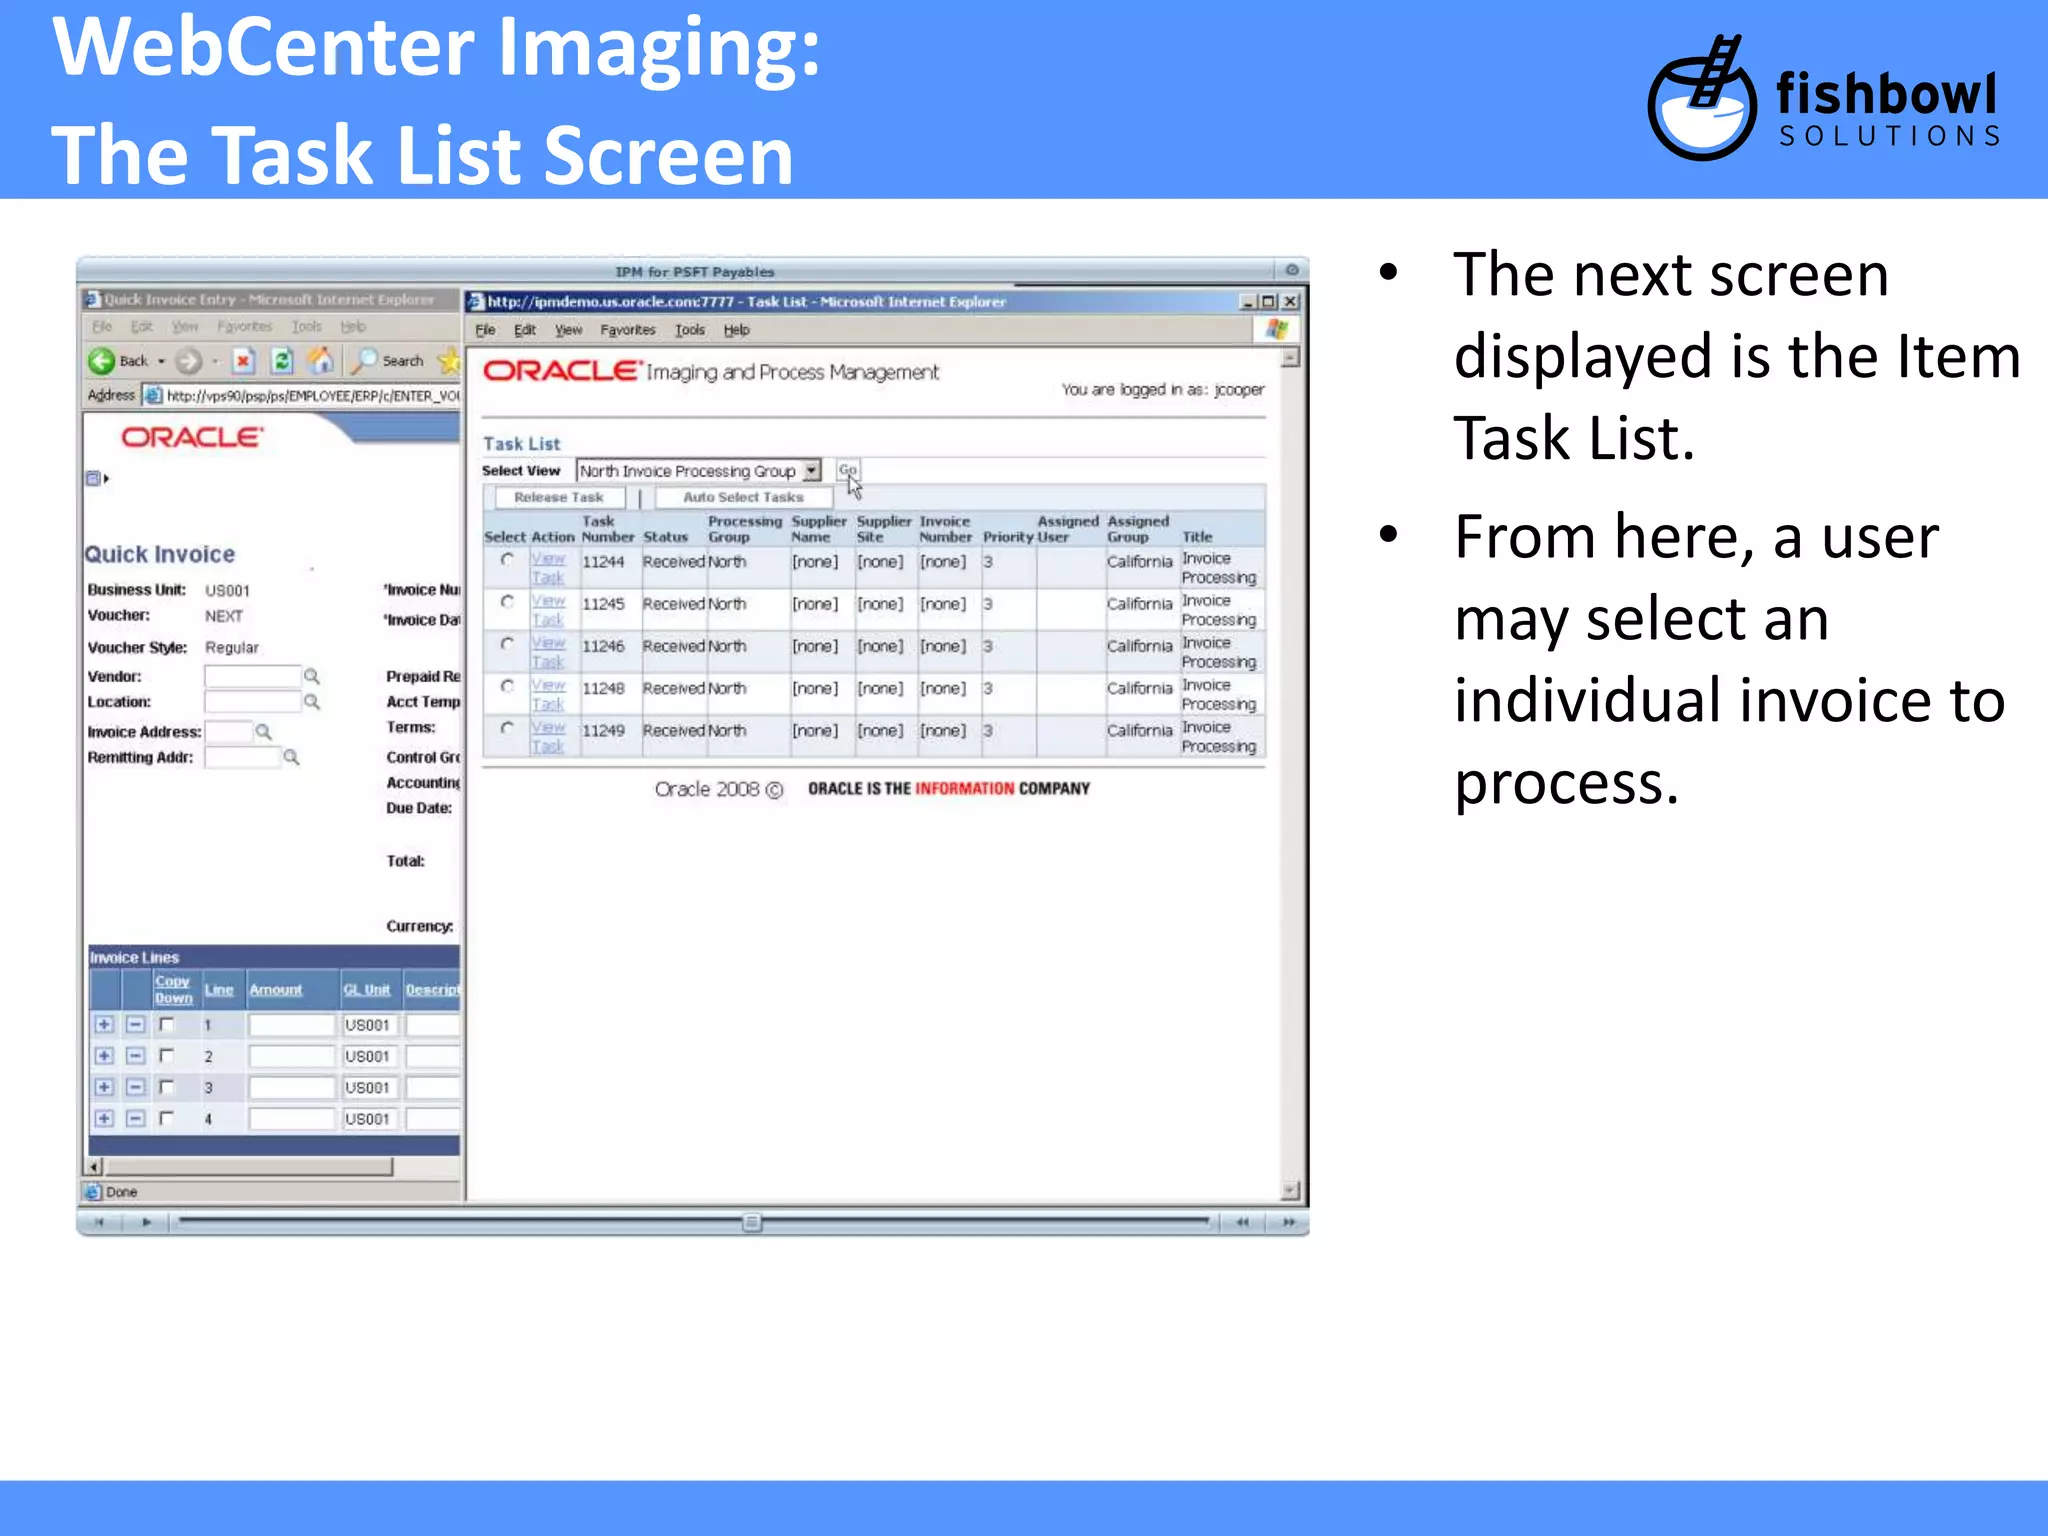
Task: Move the demo player progress slider handle
Action: click(x=752, y=1222)
